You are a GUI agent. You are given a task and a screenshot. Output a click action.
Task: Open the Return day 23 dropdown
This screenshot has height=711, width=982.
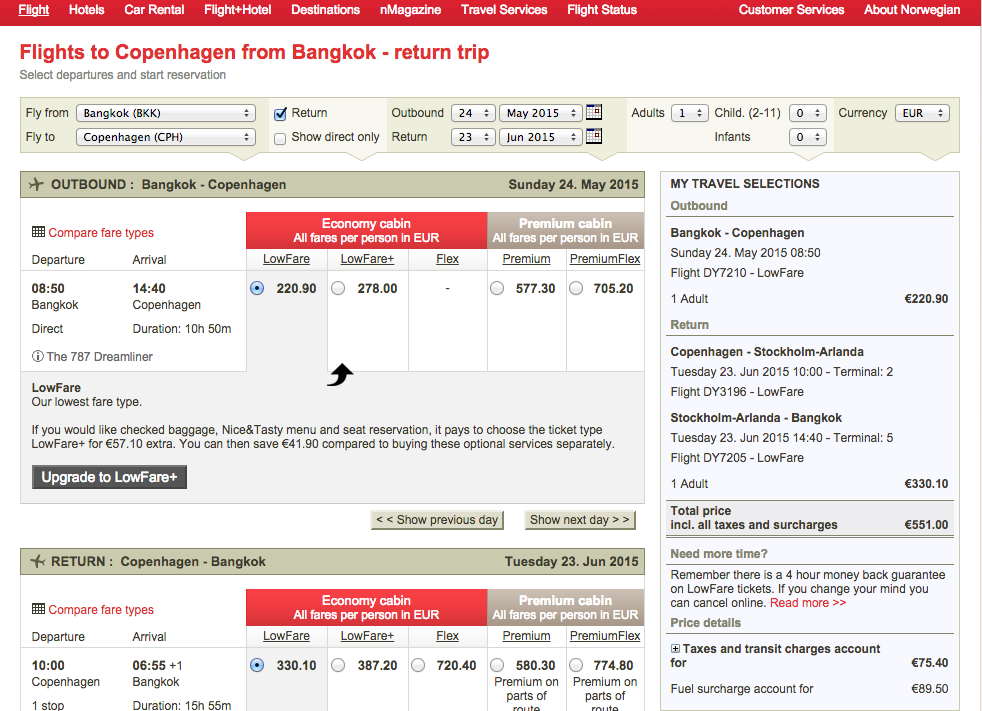473,137
